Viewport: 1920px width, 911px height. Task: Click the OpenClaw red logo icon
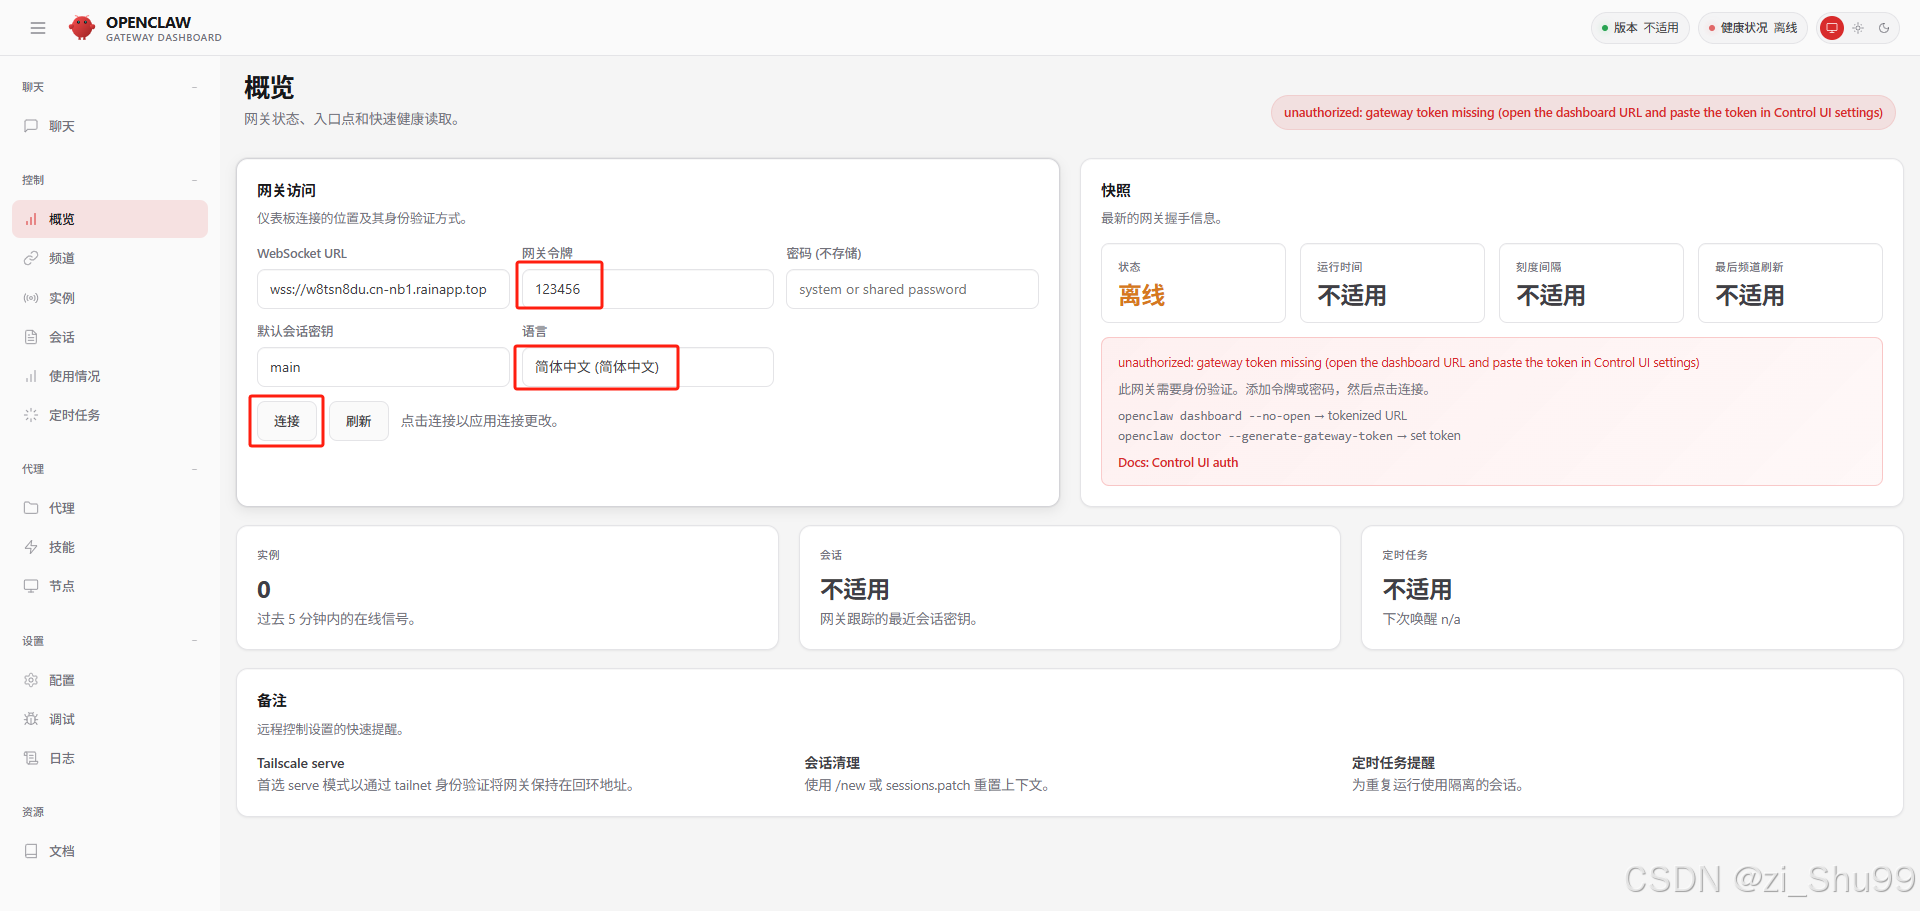[x=82, y=28]
